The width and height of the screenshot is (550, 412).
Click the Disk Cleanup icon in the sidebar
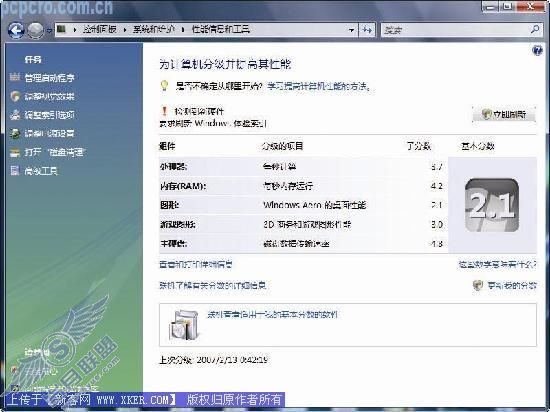(x=15, y=152)
